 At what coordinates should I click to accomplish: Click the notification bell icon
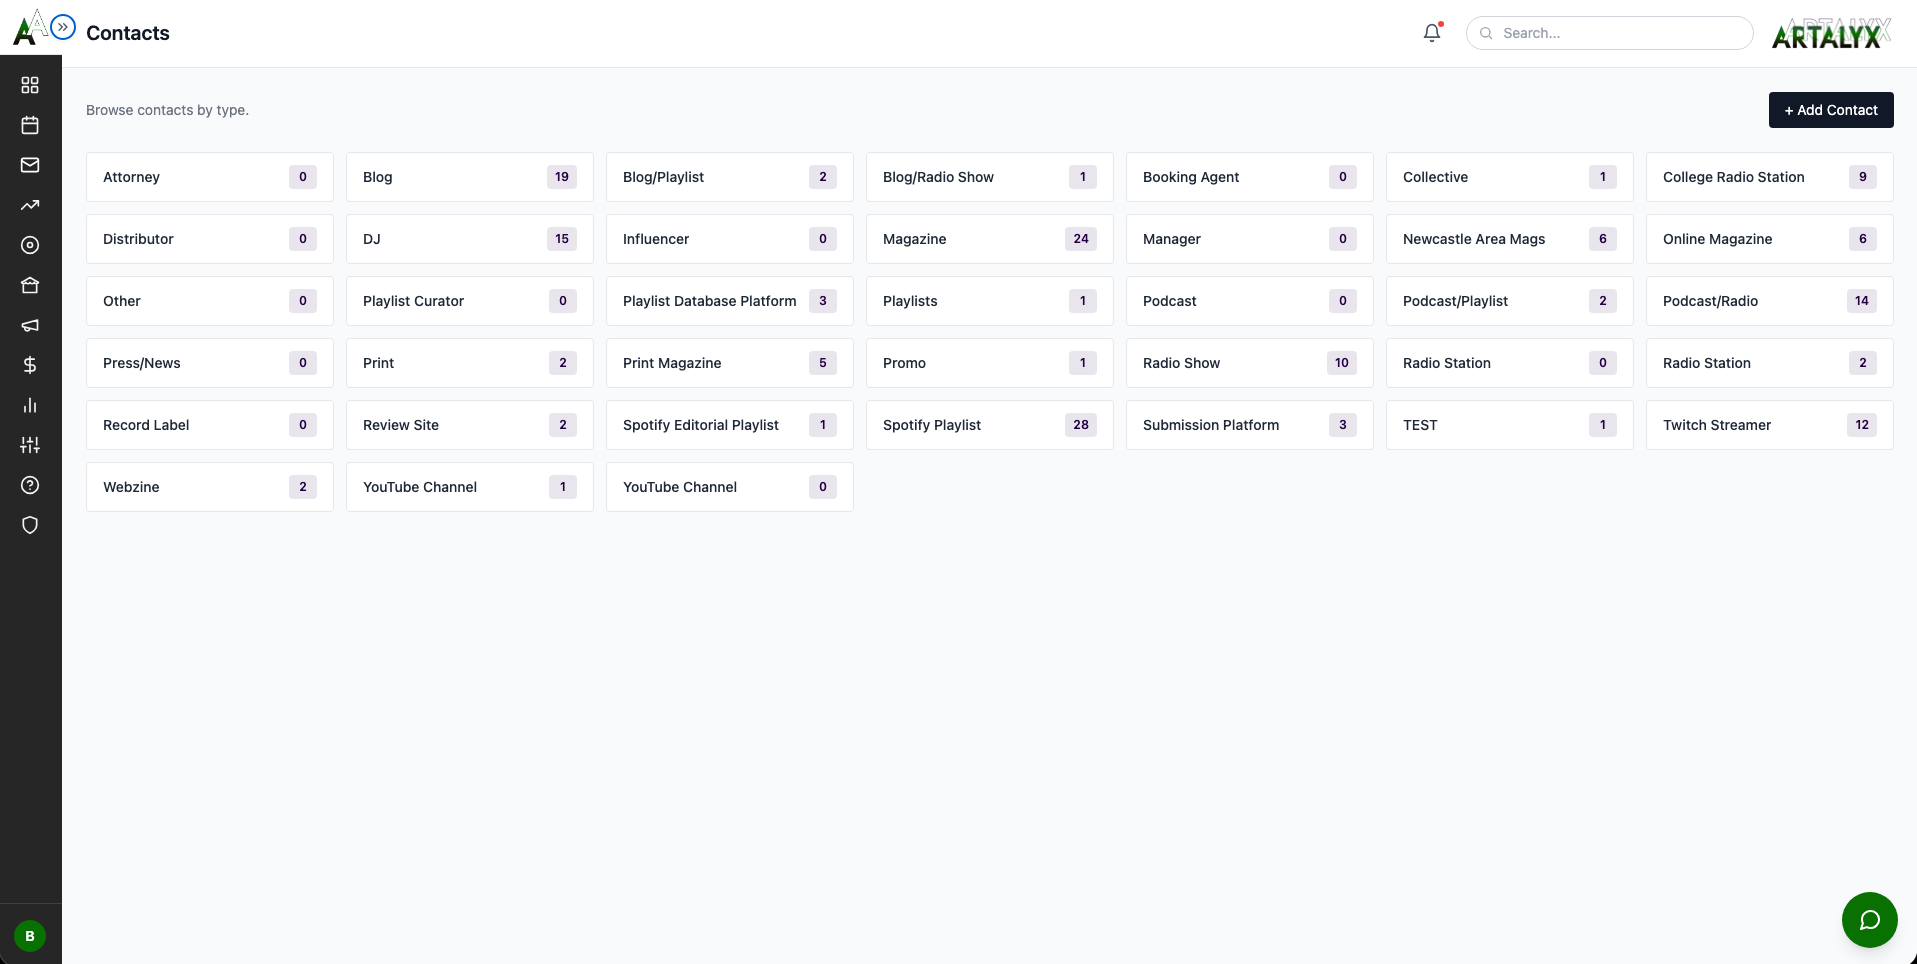coord(1432,33)
